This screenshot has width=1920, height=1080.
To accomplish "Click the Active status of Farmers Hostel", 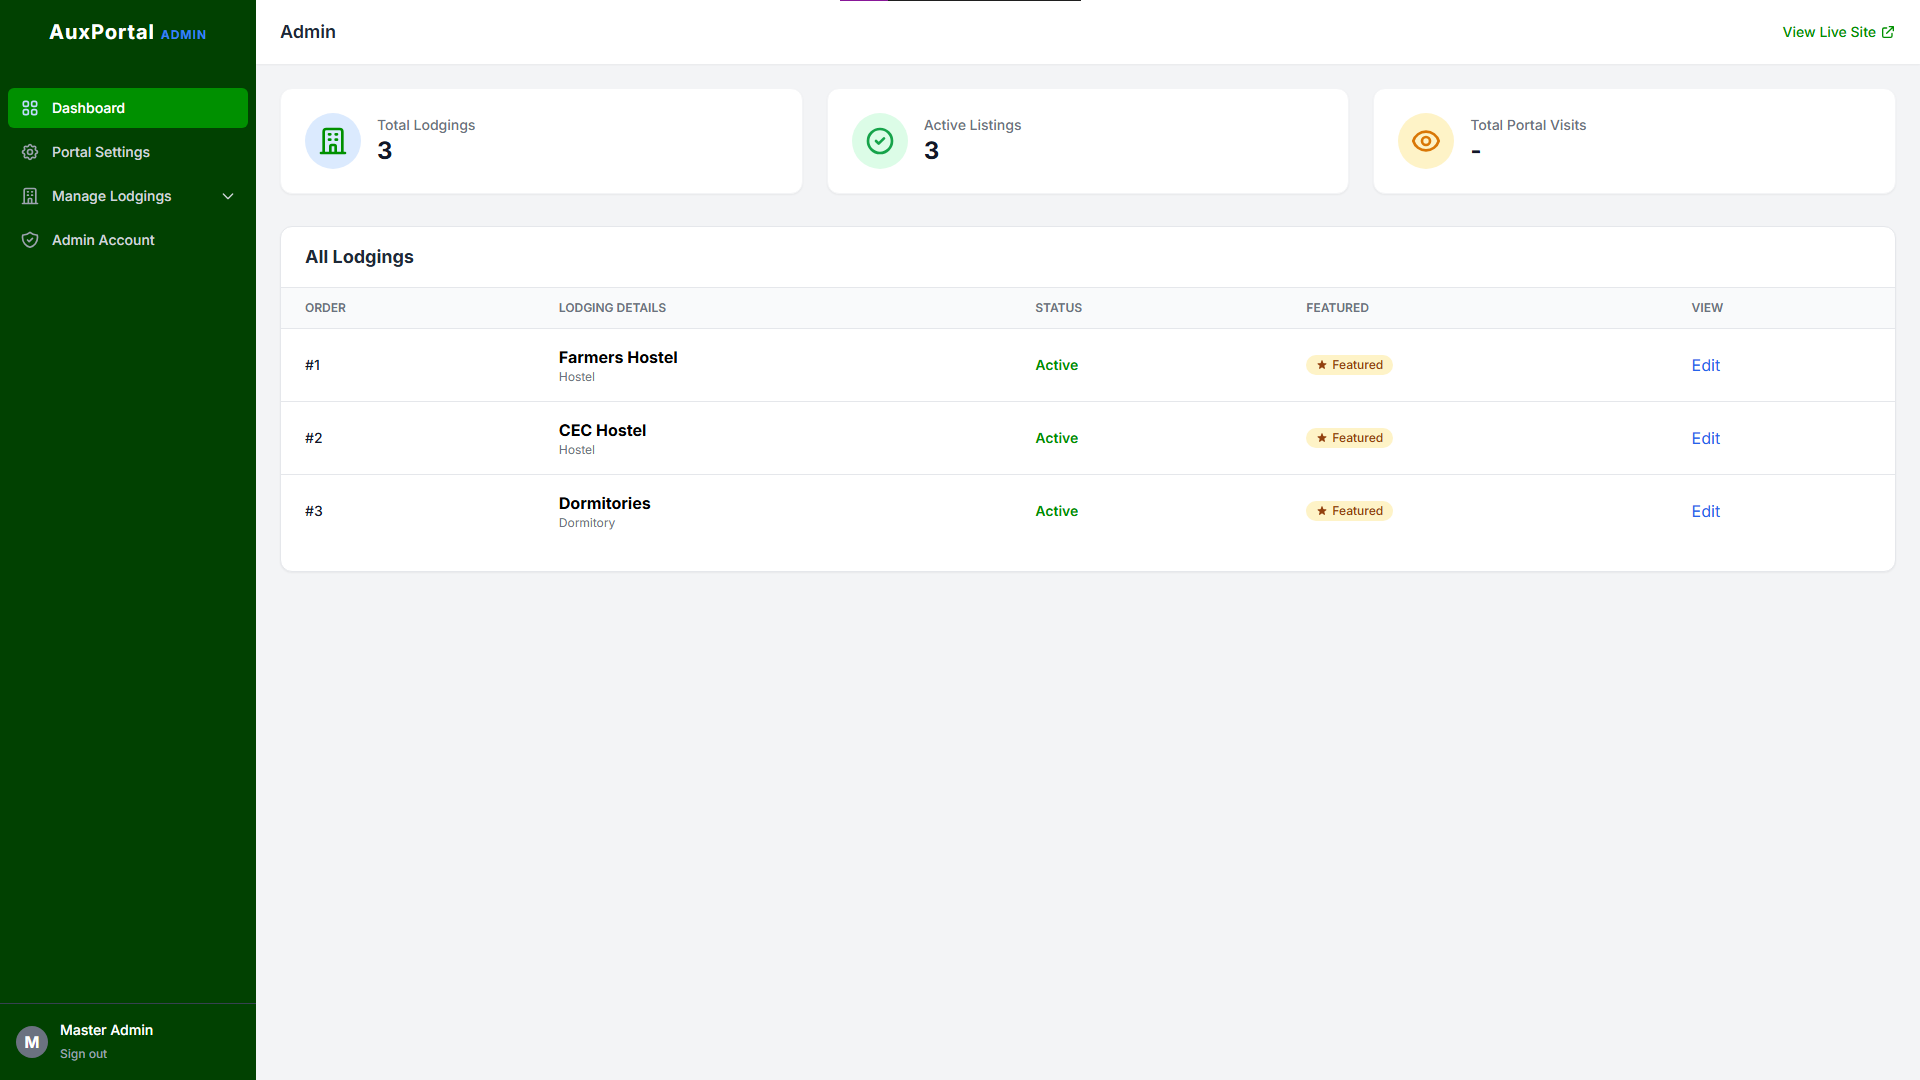I will coord(1056,365).
